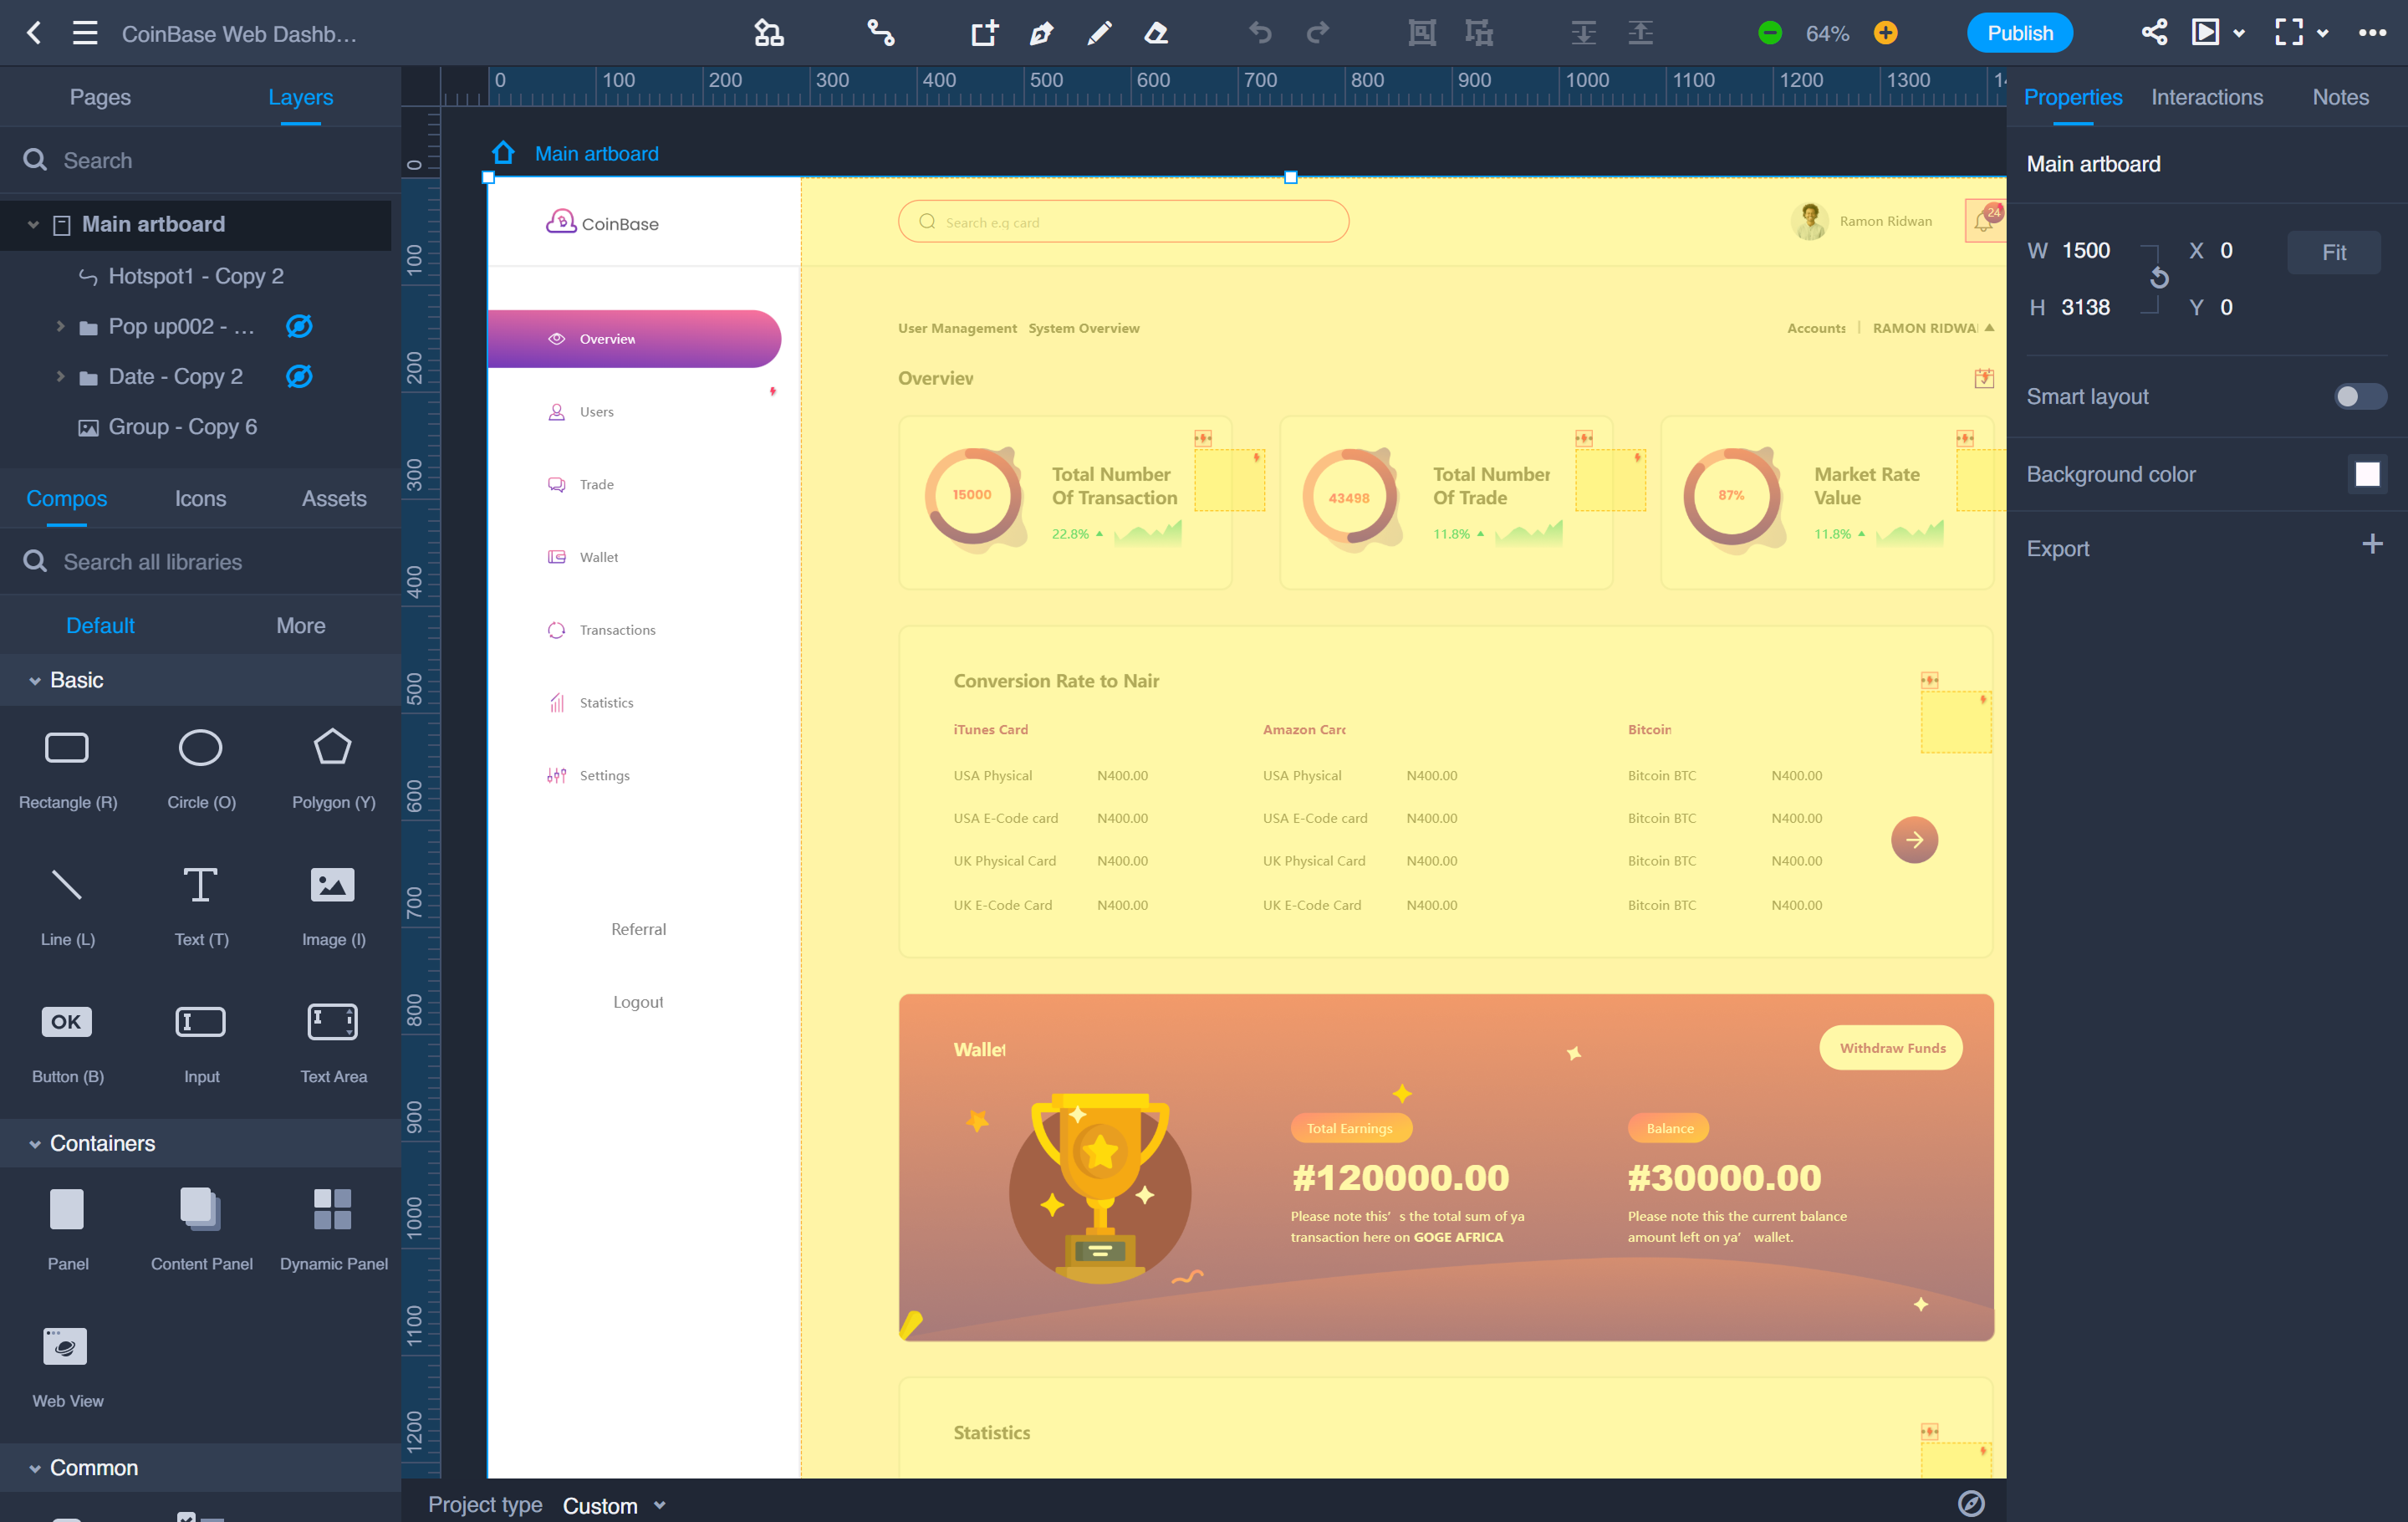This screenshot has width=2408, height=1522.
Task: Toggle visibility of Pop up002 layer
Action: [x=299, y=326]
